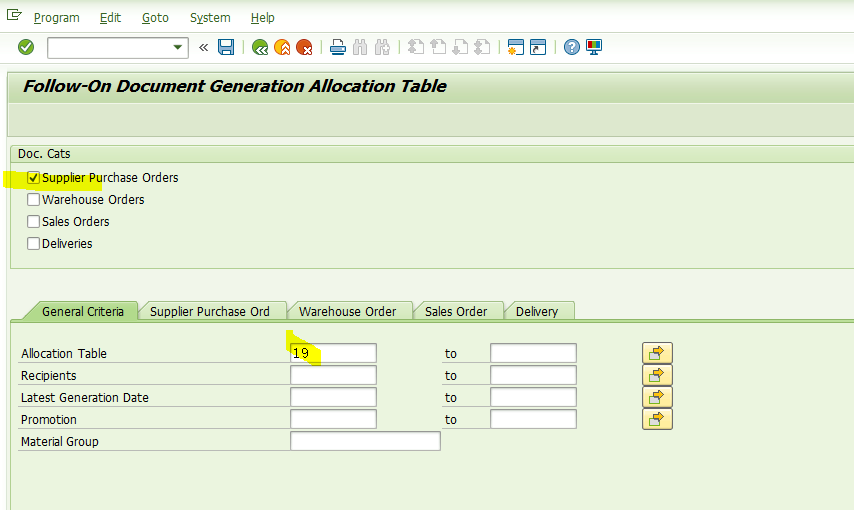Collapse the command field with the double-chevron icon
Viewport: 854px width, 510px height.
click(203, 47)
